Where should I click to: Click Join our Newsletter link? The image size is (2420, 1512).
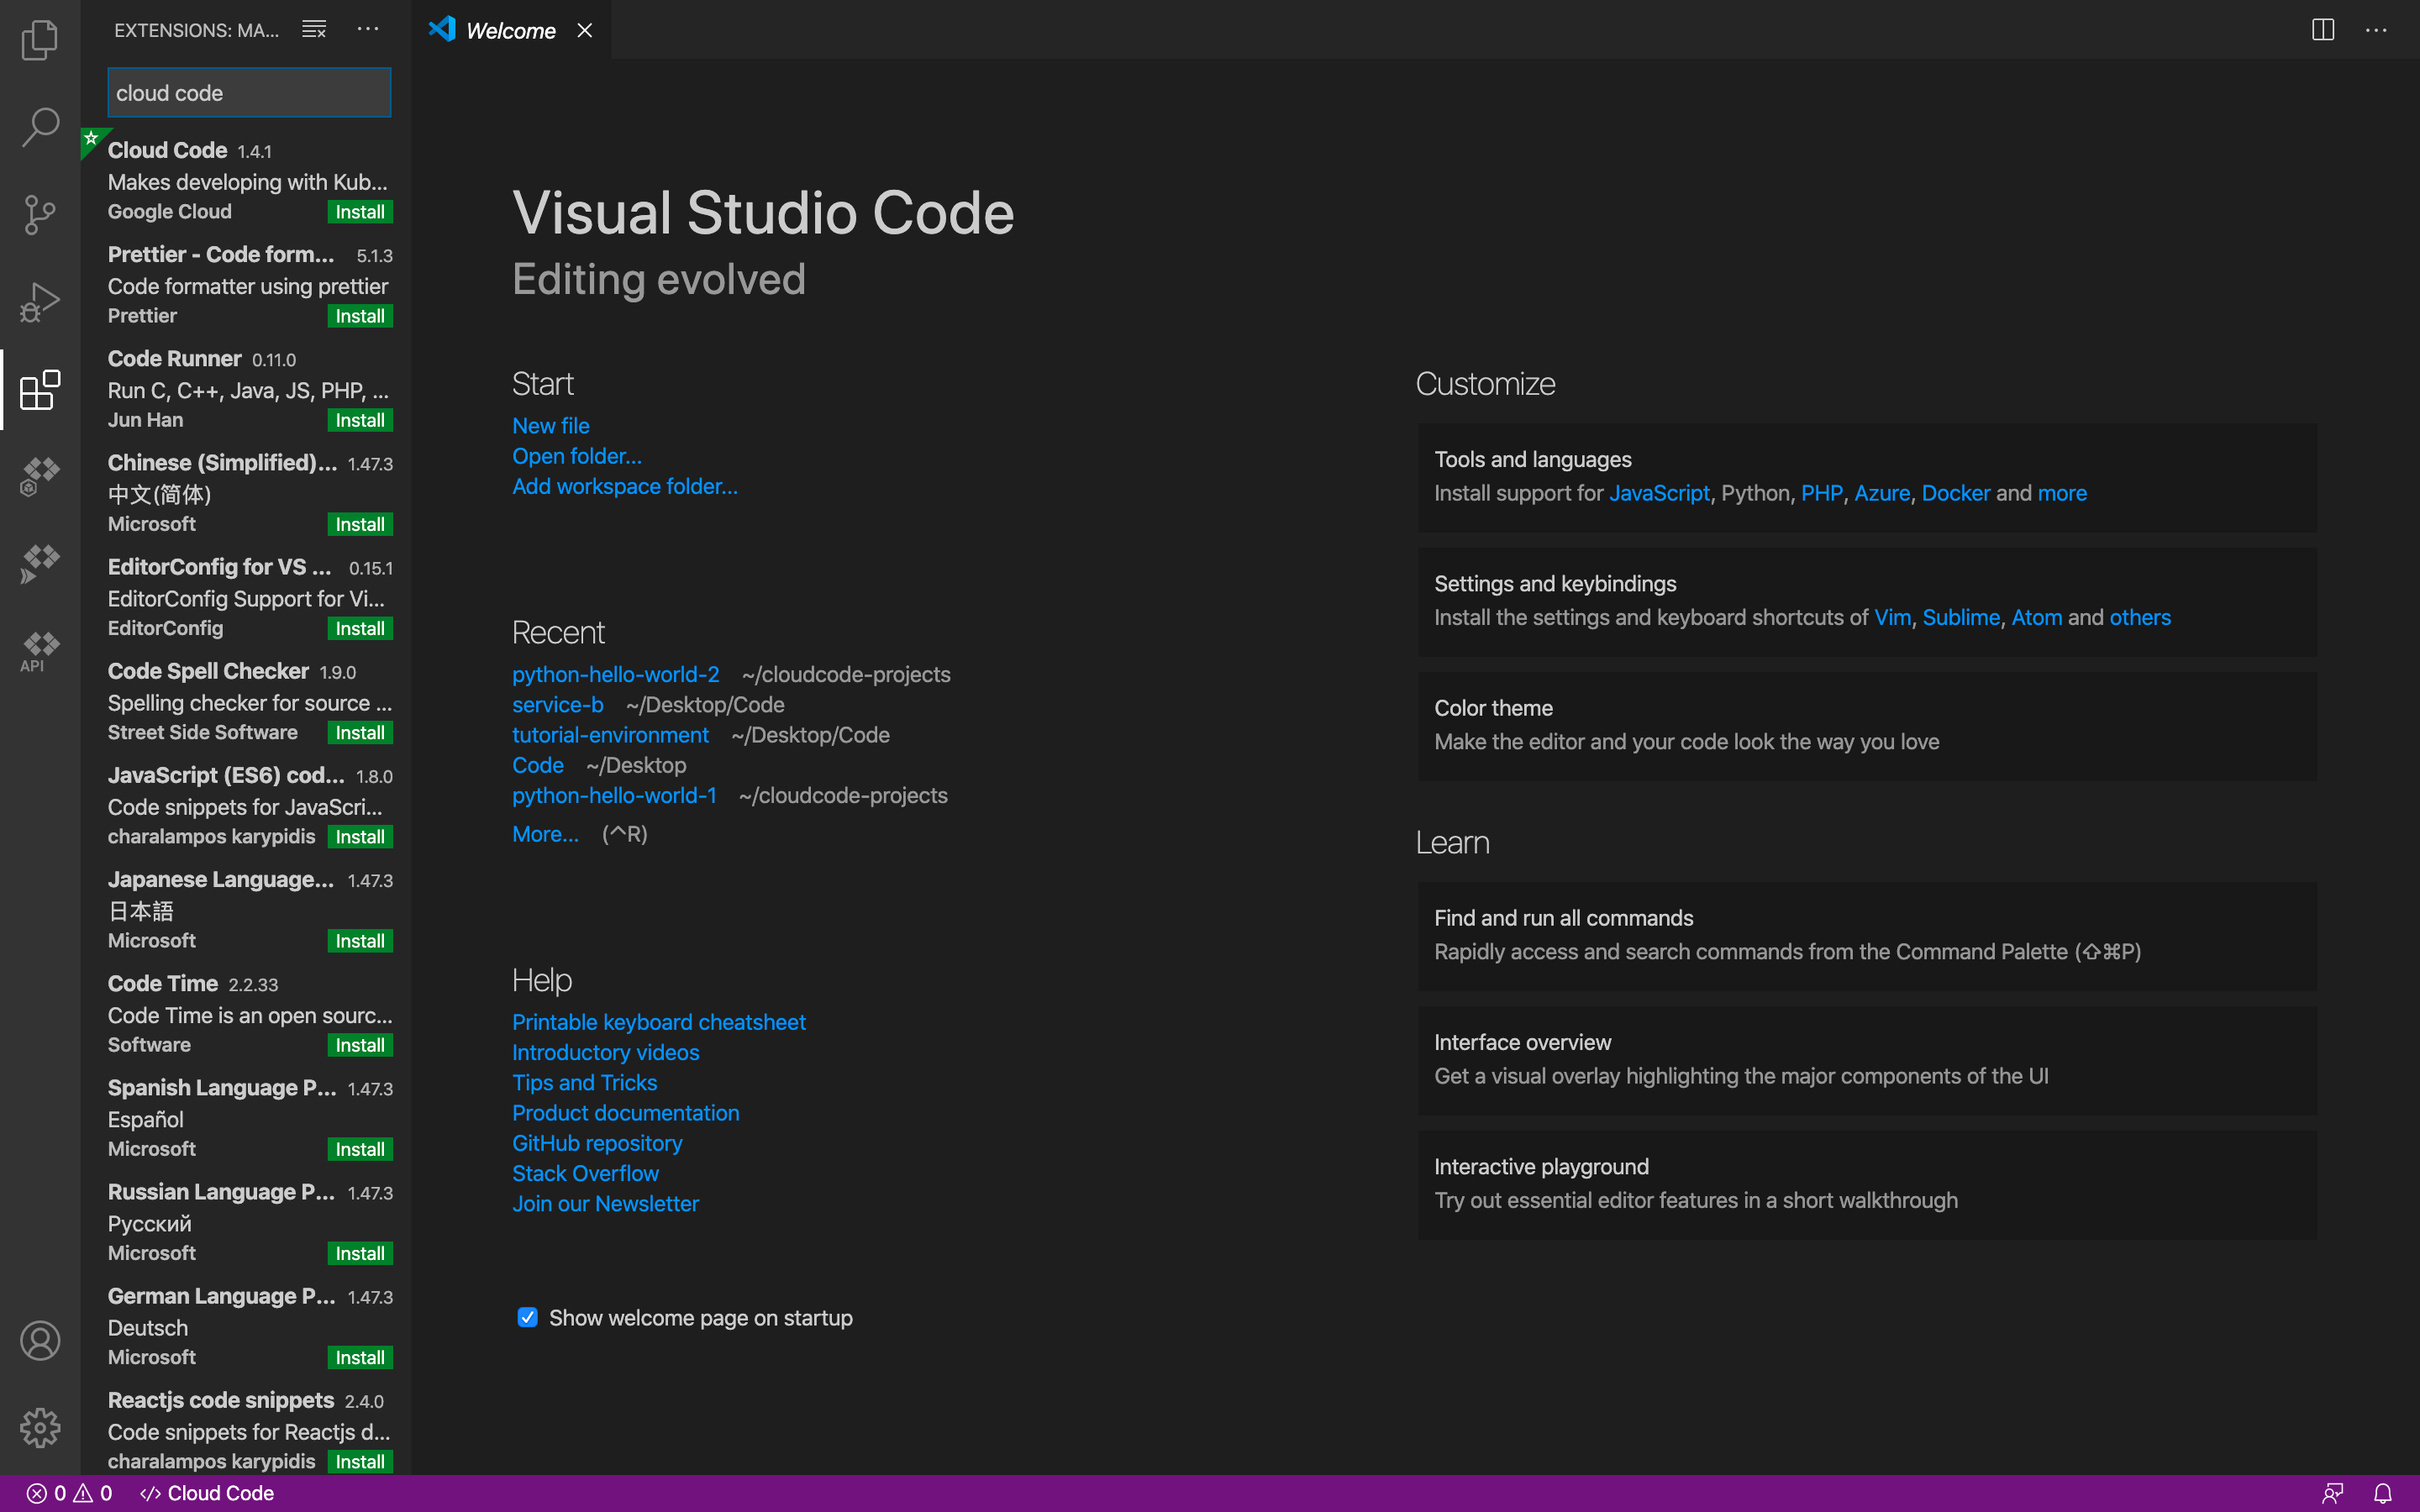tap(605, 1204)
